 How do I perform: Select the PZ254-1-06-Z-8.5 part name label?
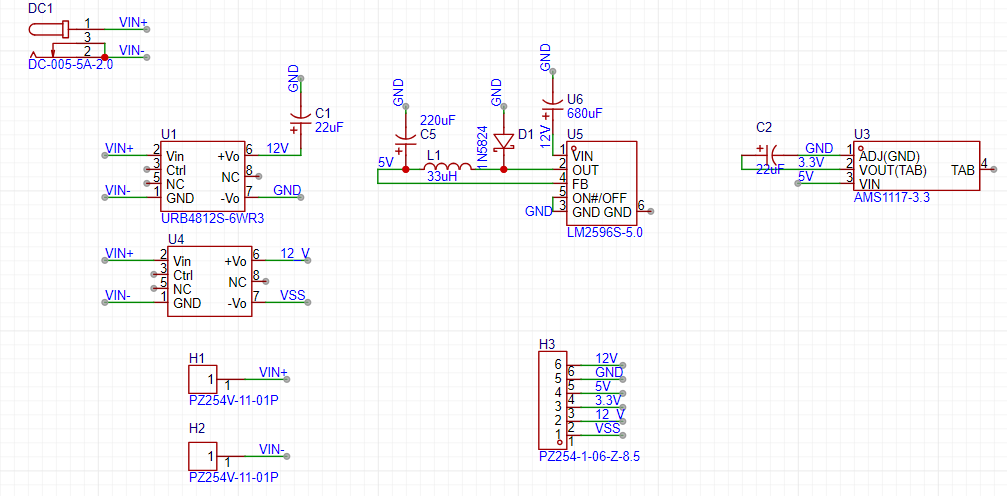589,456
